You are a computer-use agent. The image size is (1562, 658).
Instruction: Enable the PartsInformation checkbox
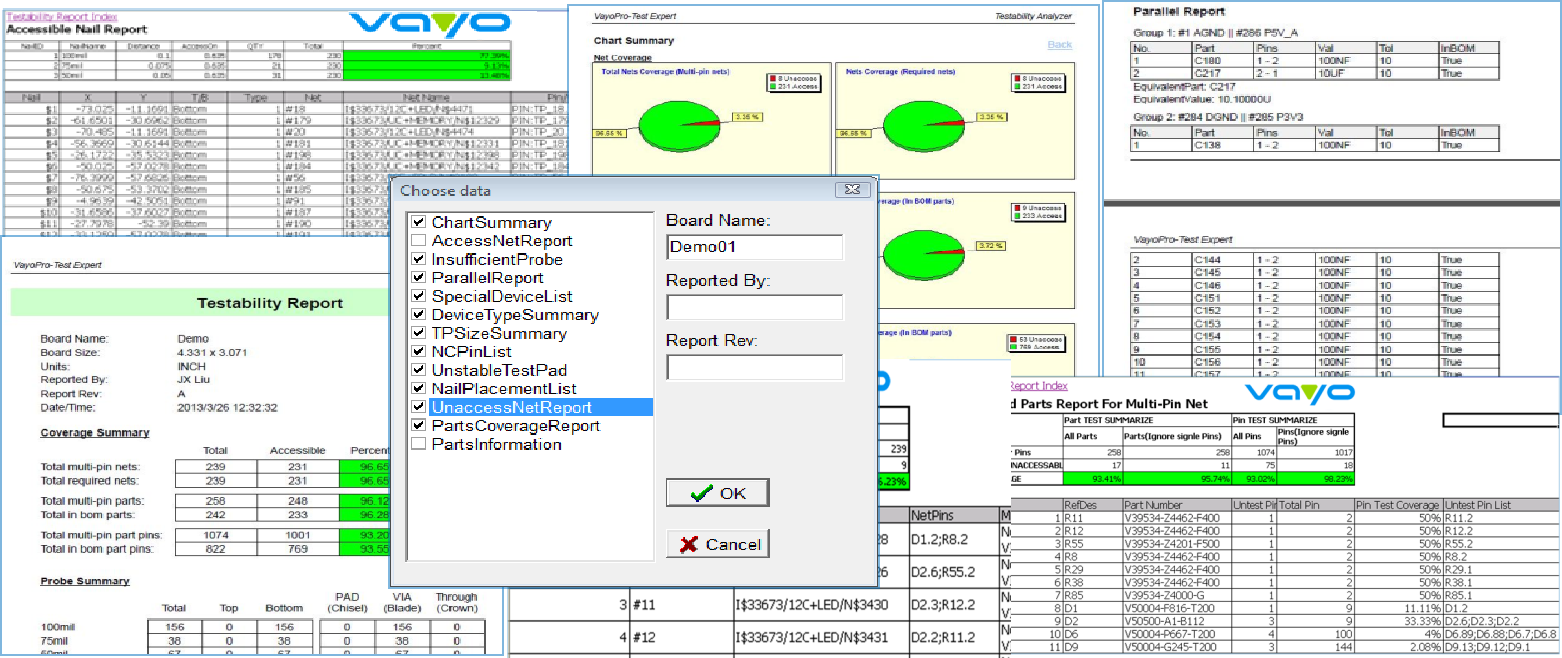(x=419, y=444)
